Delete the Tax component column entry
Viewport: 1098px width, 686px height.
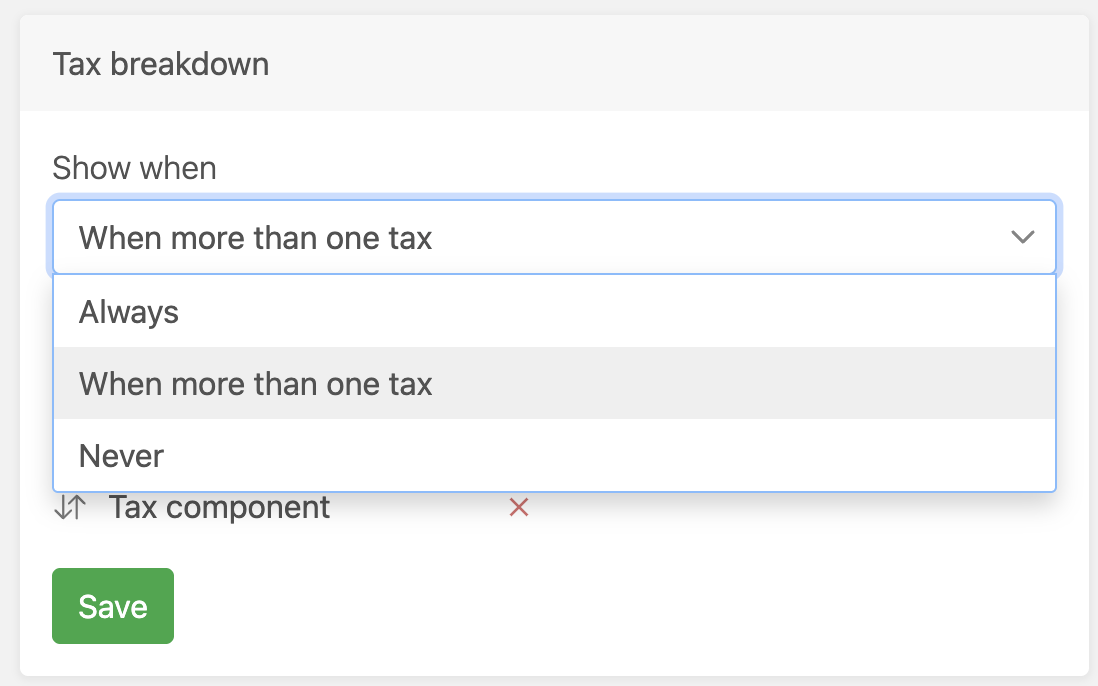point(519,508)
